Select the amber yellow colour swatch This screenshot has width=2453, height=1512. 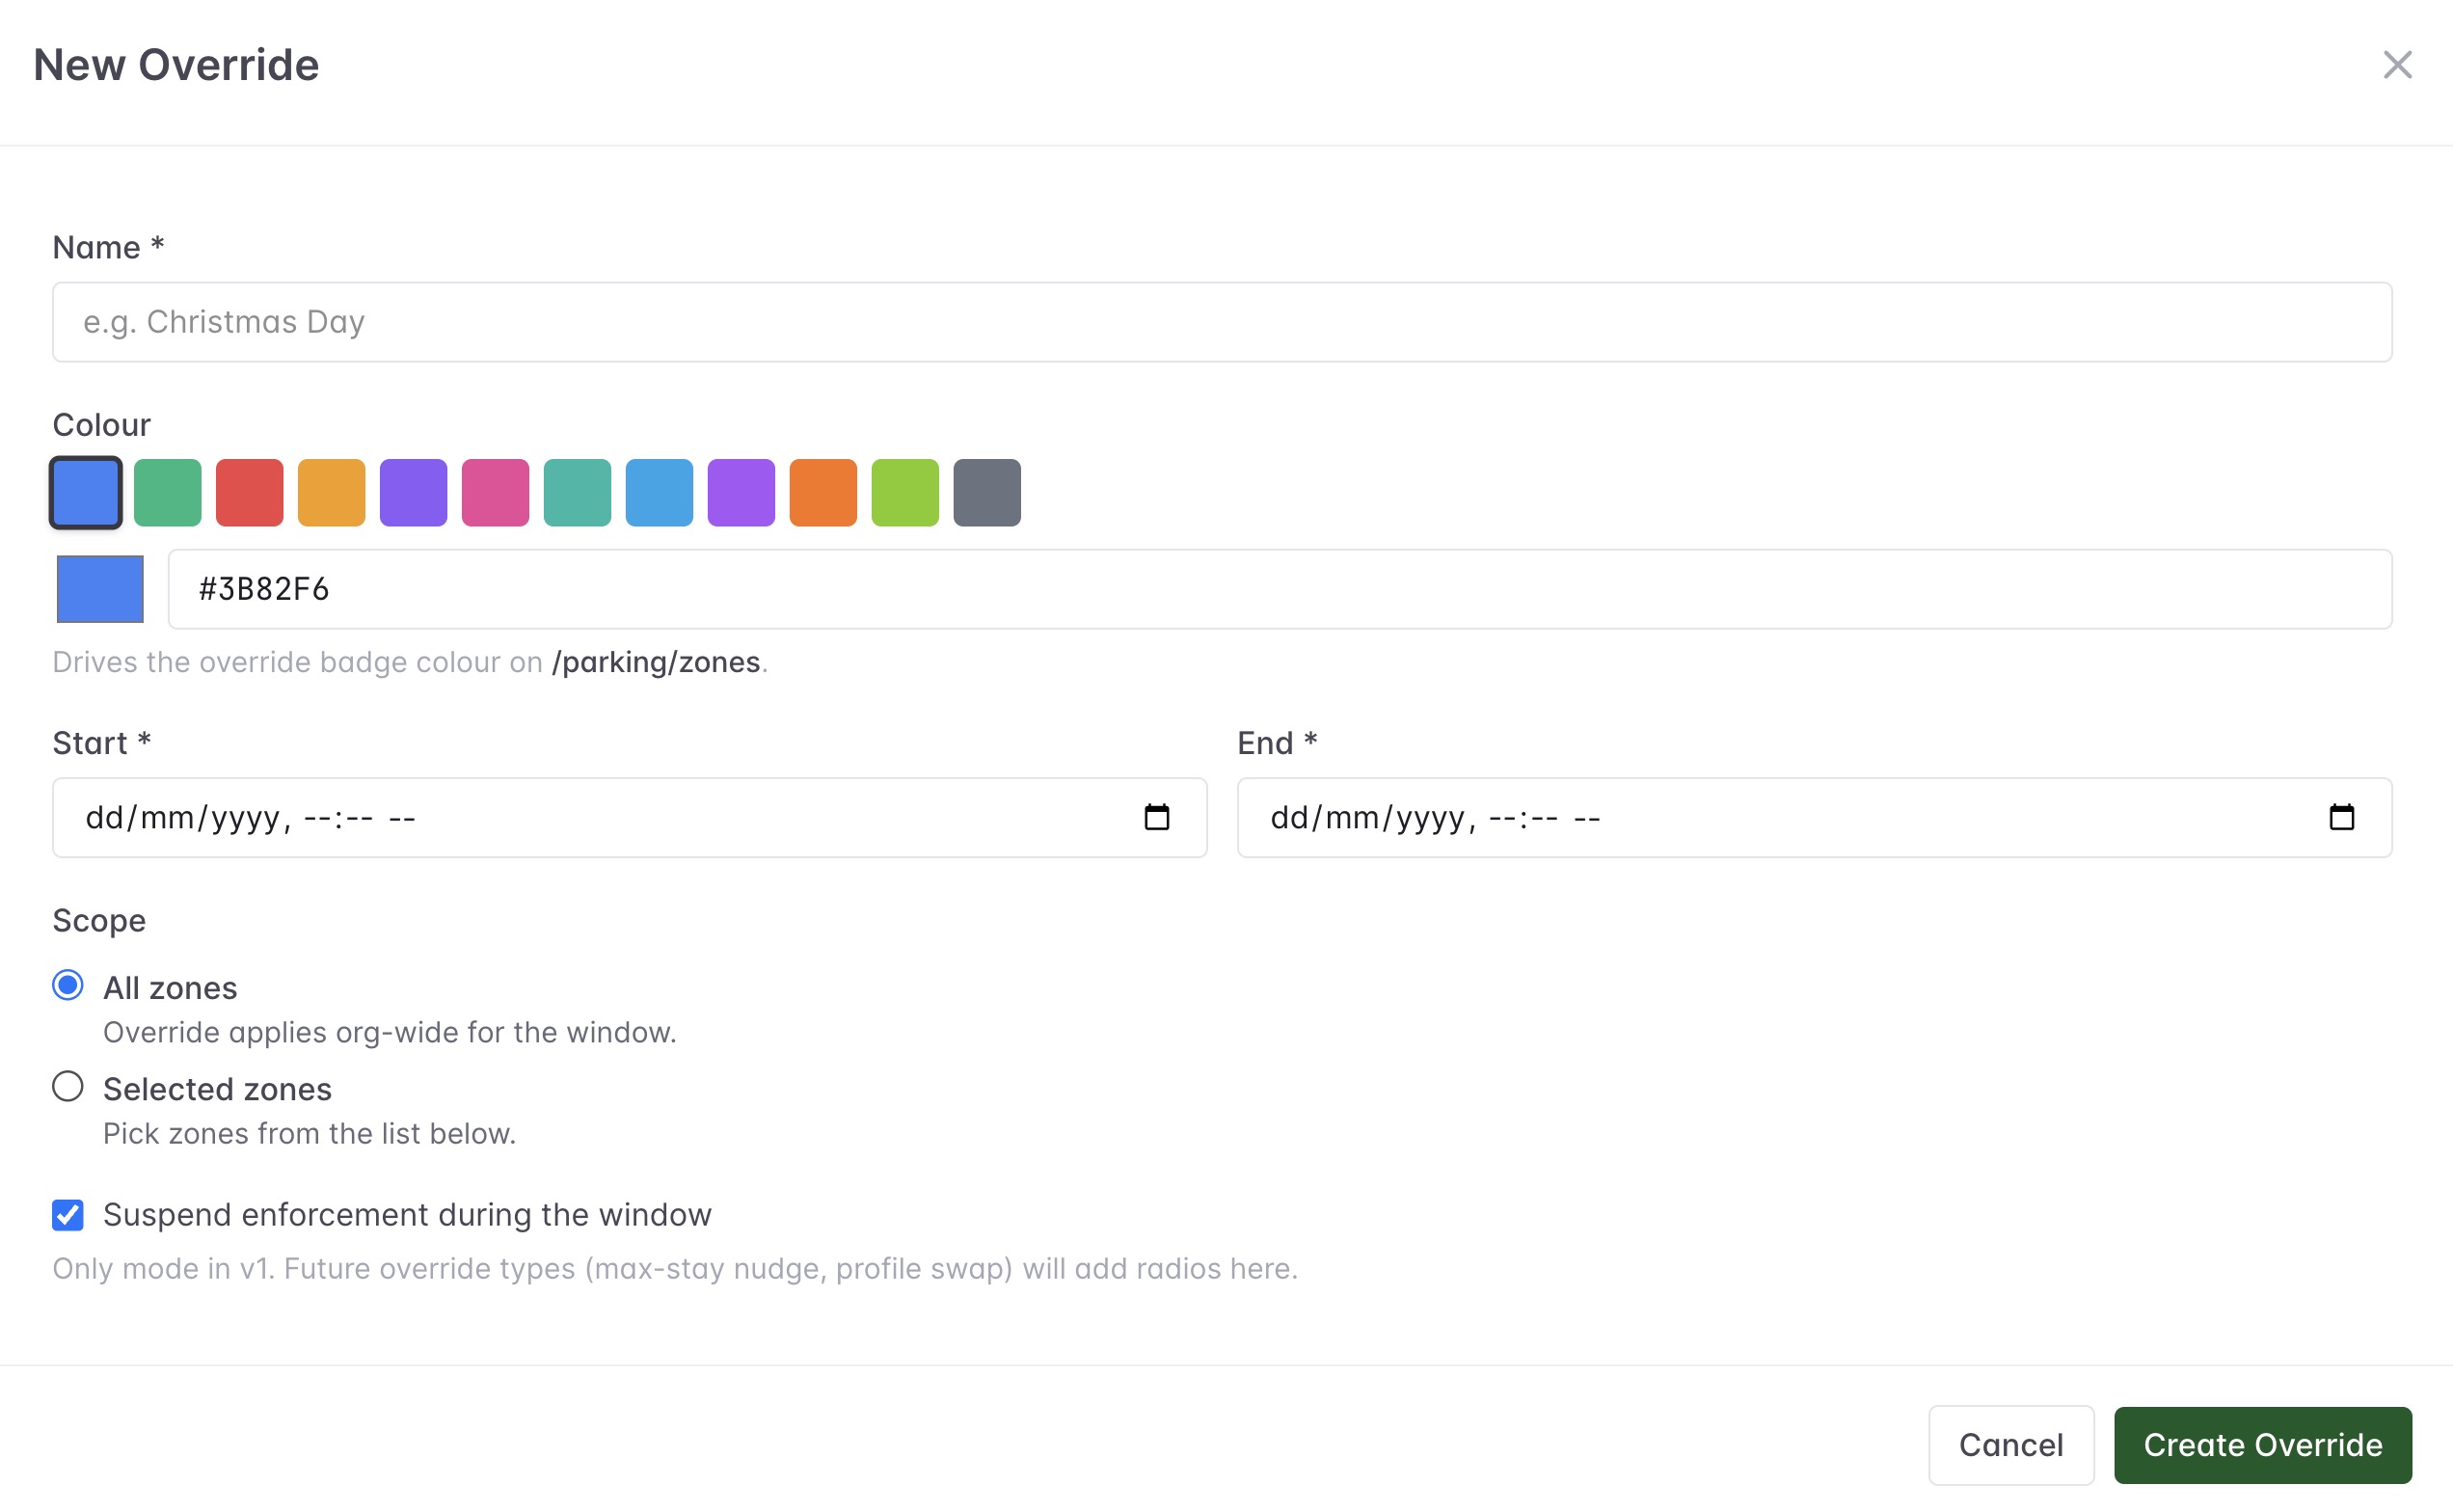332,493
